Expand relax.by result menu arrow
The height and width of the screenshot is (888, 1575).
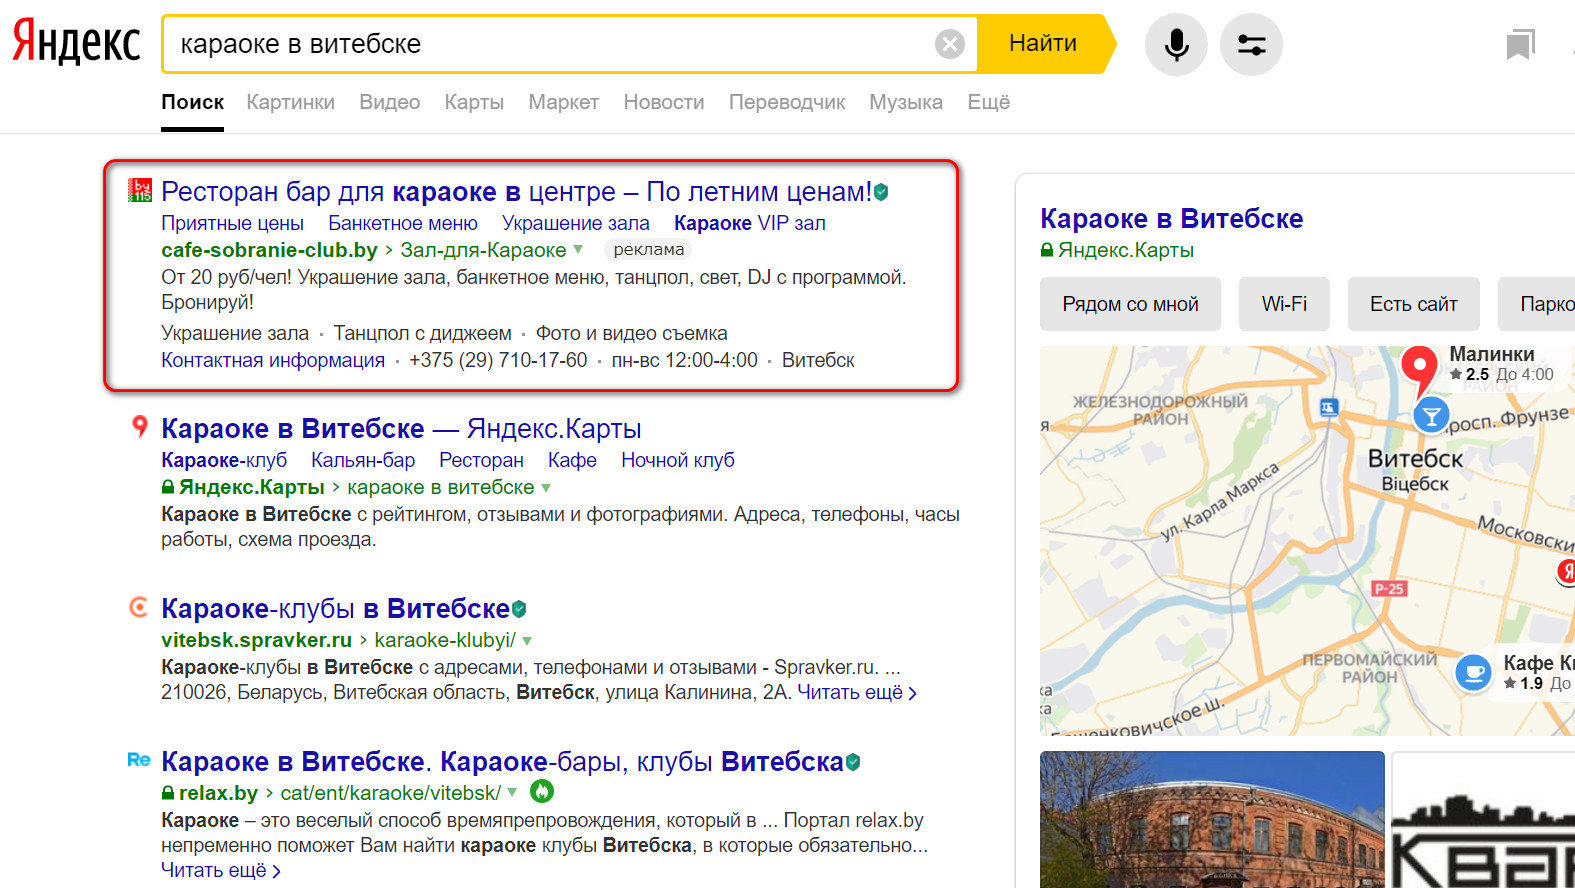pyautogui.click(x=512, y=793)
